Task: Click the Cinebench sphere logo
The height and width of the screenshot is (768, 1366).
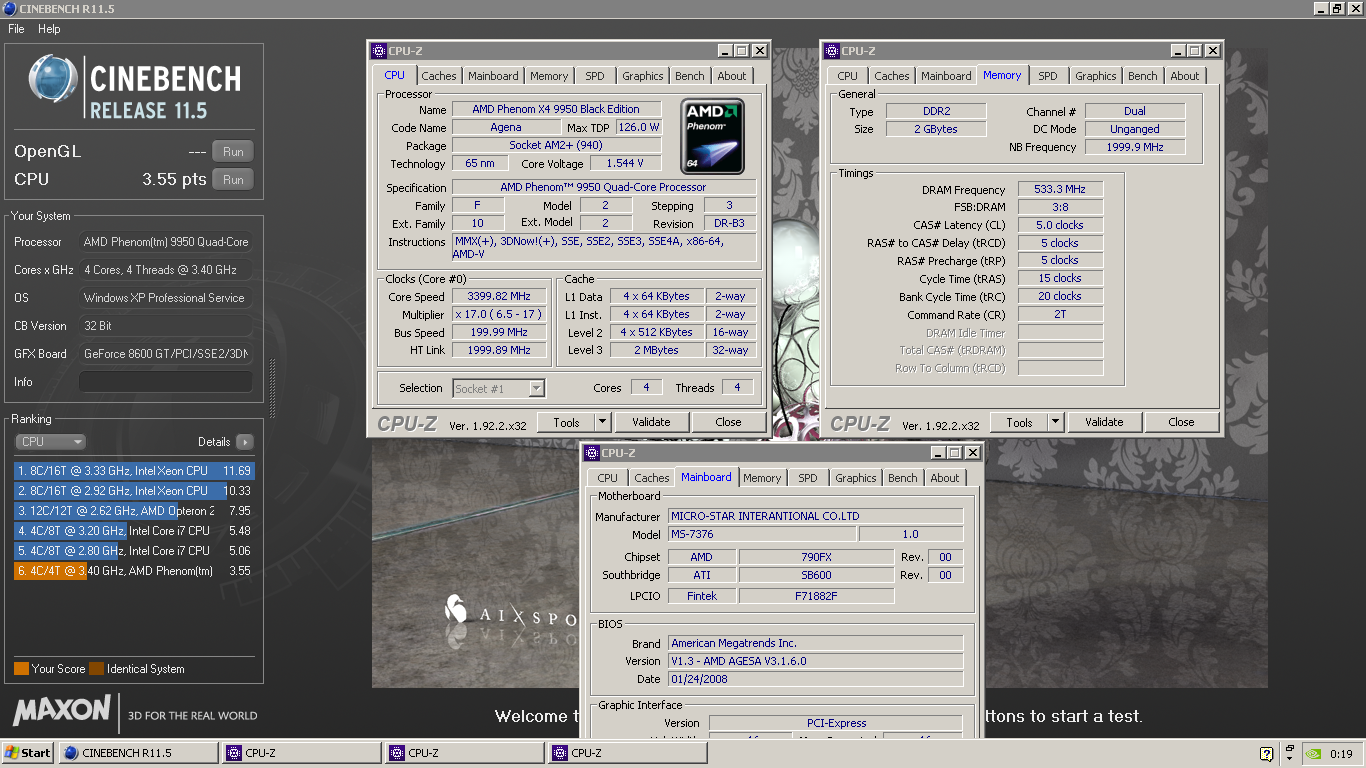Action: [53, 79]
